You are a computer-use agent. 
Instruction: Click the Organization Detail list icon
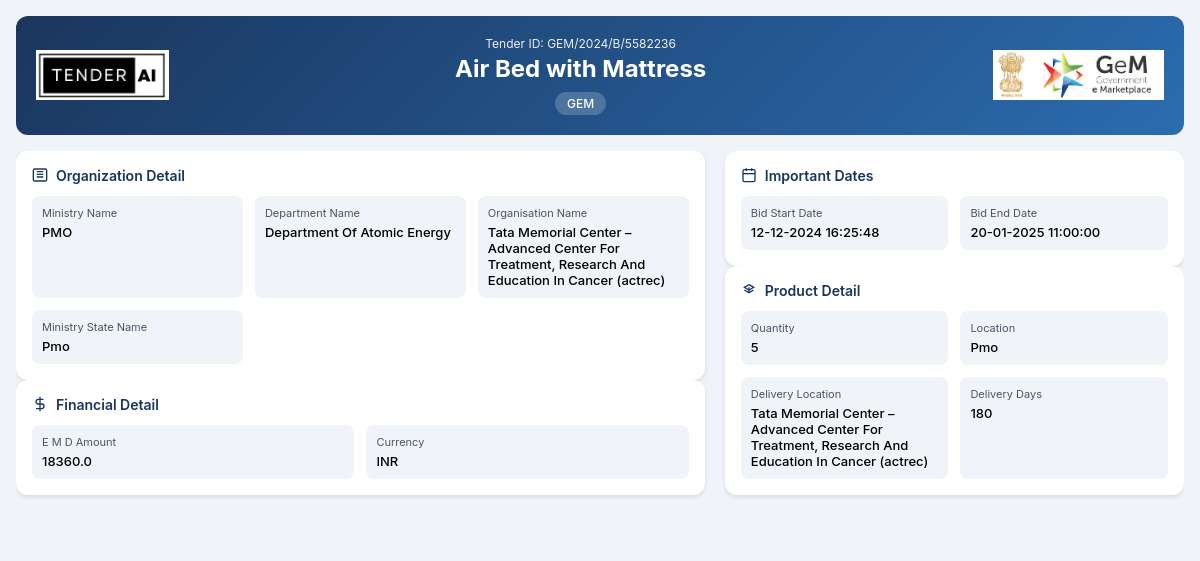40,175
